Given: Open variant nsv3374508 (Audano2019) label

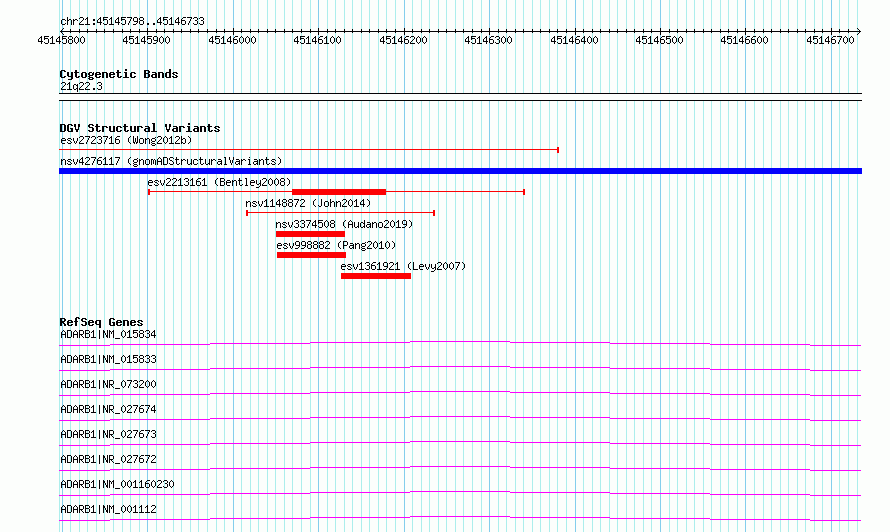Looking at the screenshot, I should tap(344, 224).
